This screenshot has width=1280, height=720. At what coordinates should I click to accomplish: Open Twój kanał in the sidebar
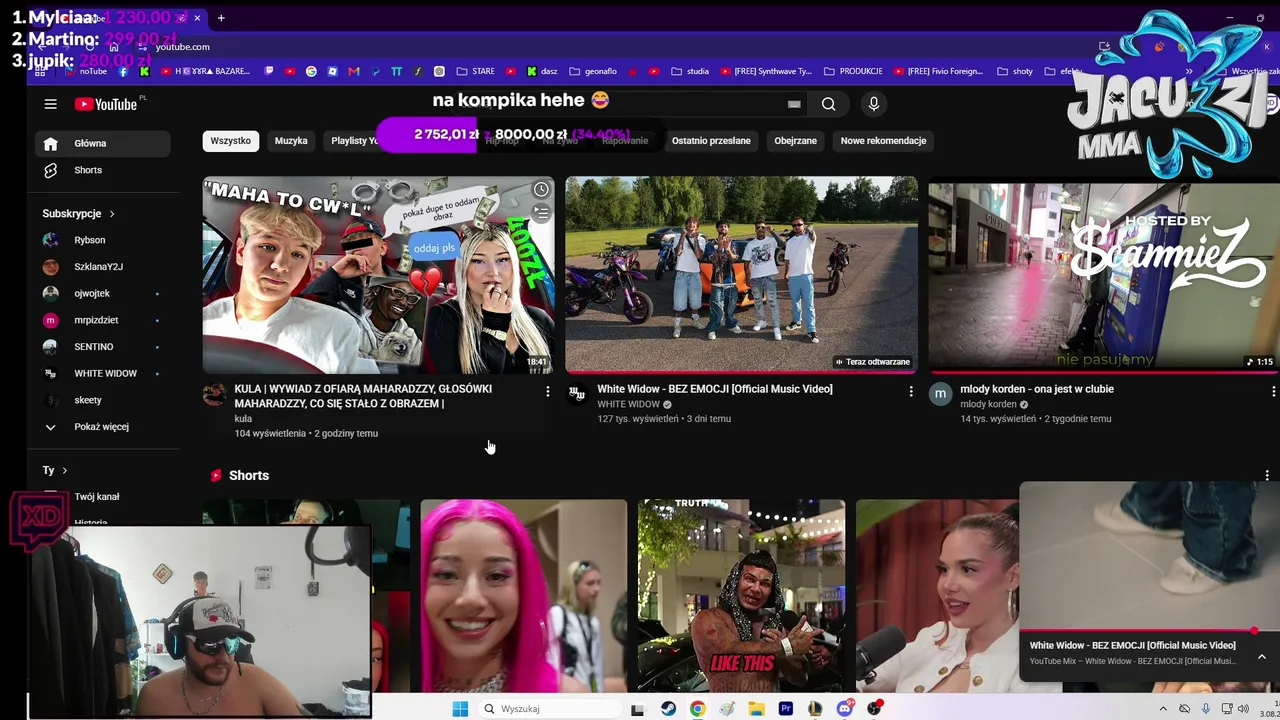pyautogui.click(x=102, y=497)
